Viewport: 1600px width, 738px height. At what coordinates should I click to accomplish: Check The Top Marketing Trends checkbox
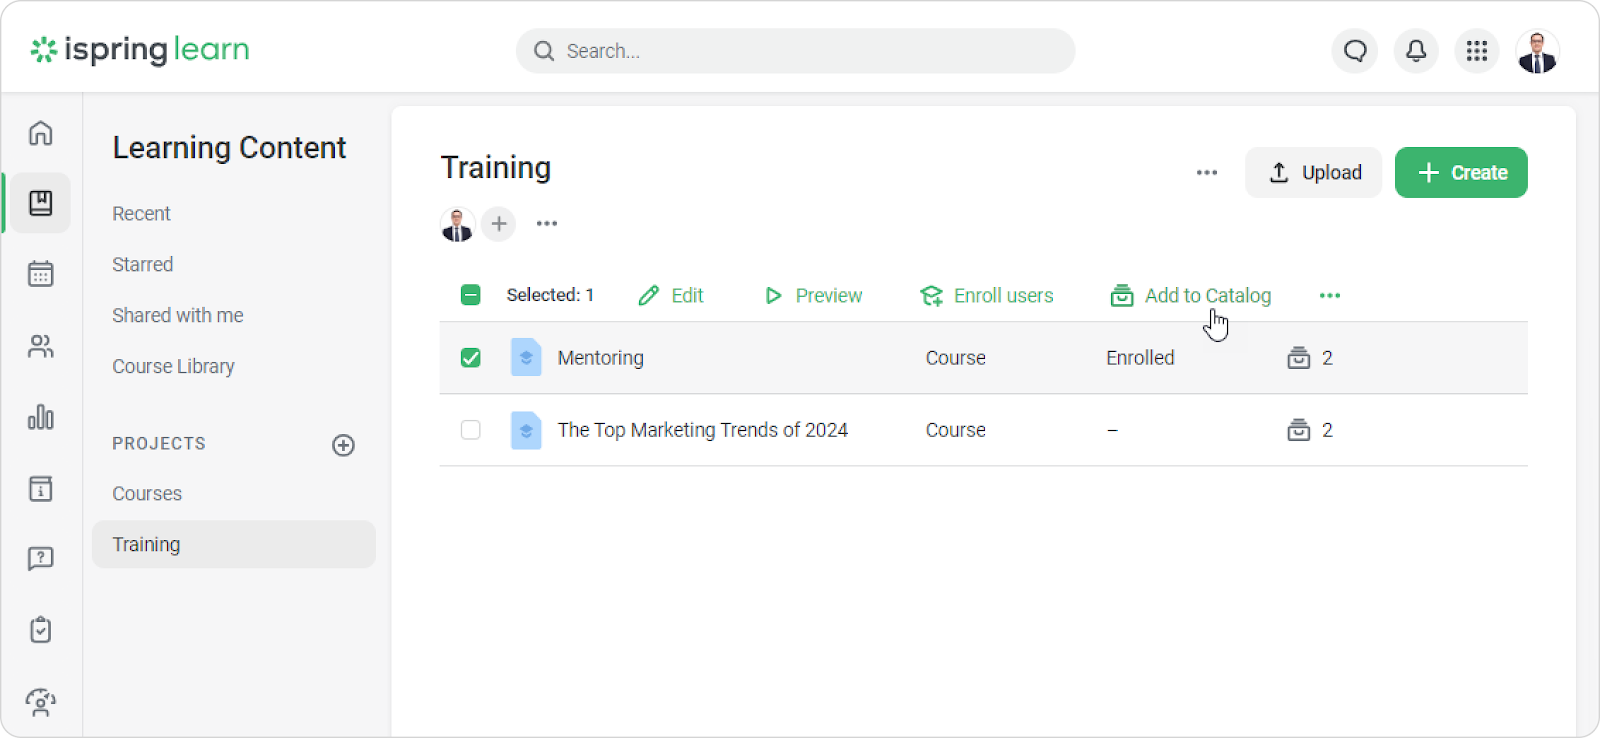470,430
